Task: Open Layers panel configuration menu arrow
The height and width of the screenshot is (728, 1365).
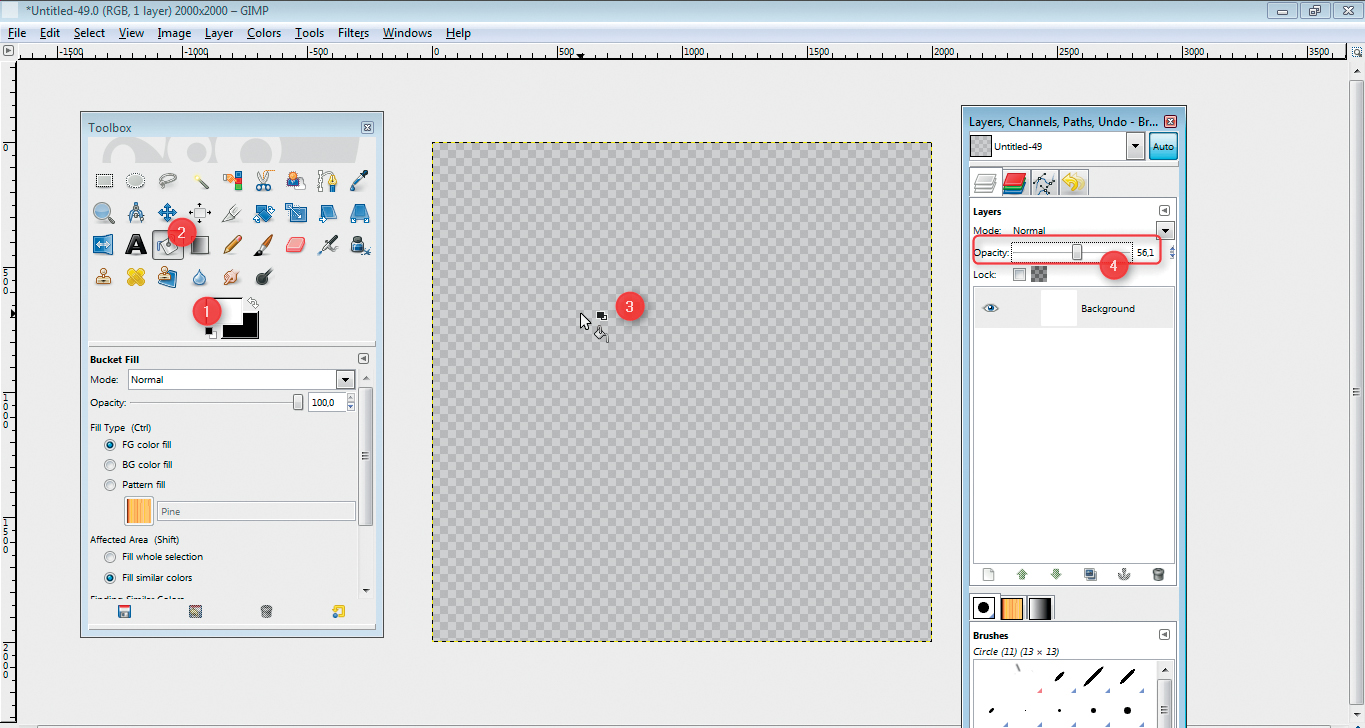Action: coord(1164,211)
